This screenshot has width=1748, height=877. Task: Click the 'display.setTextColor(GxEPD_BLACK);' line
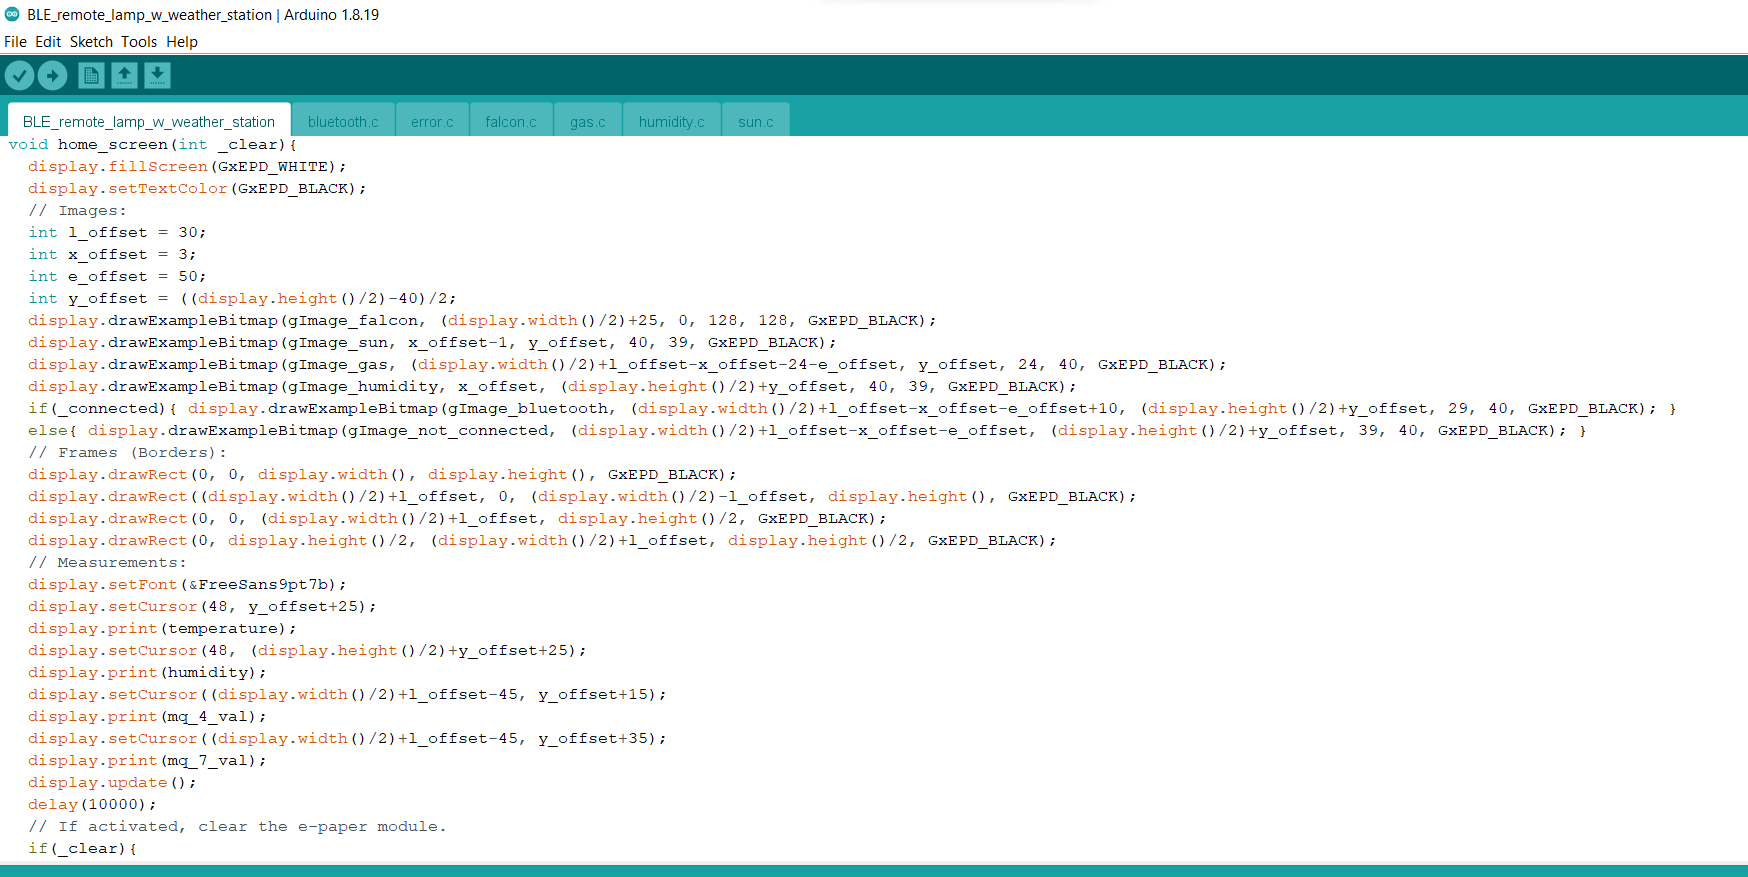click(x=197, y=188)
